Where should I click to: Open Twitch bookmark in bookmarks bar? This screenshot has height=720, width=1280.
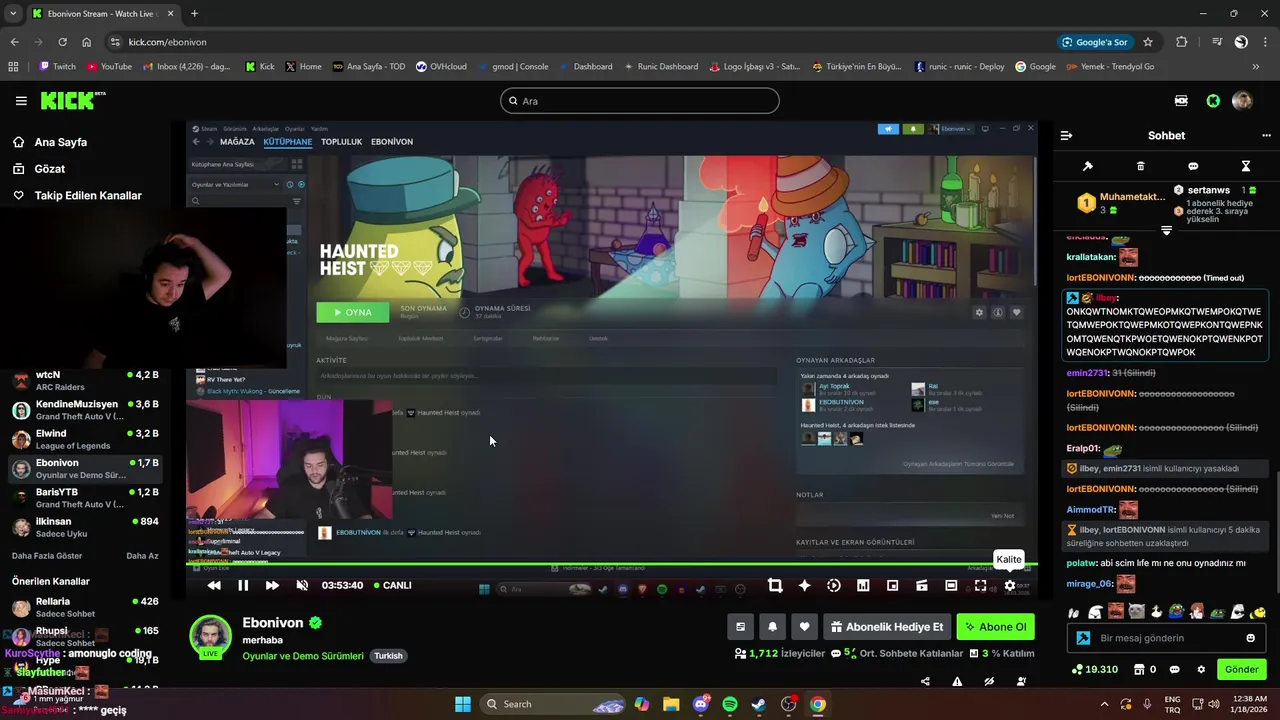[57, 67]
